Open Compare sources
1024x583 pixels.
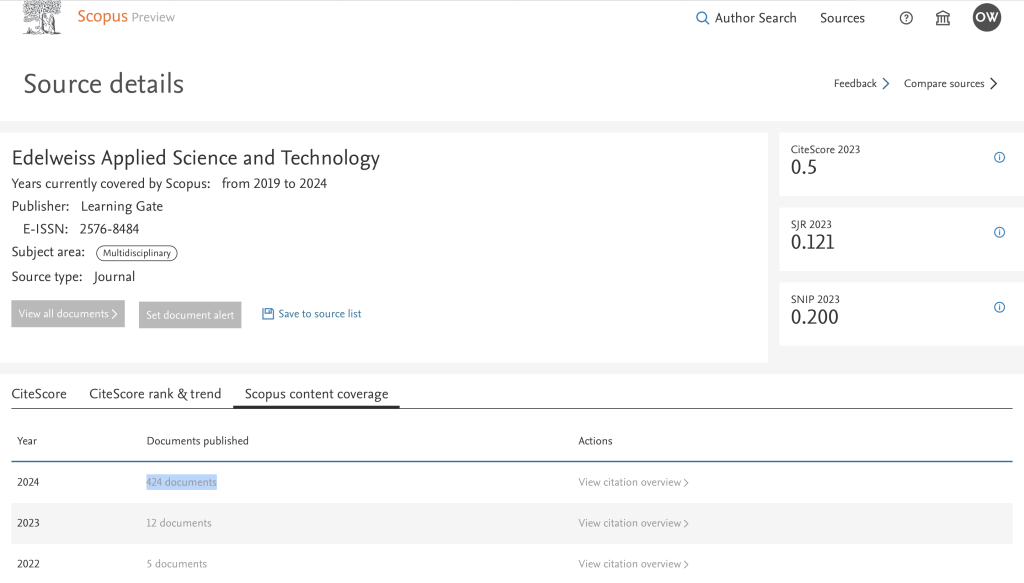click(950, 84)
